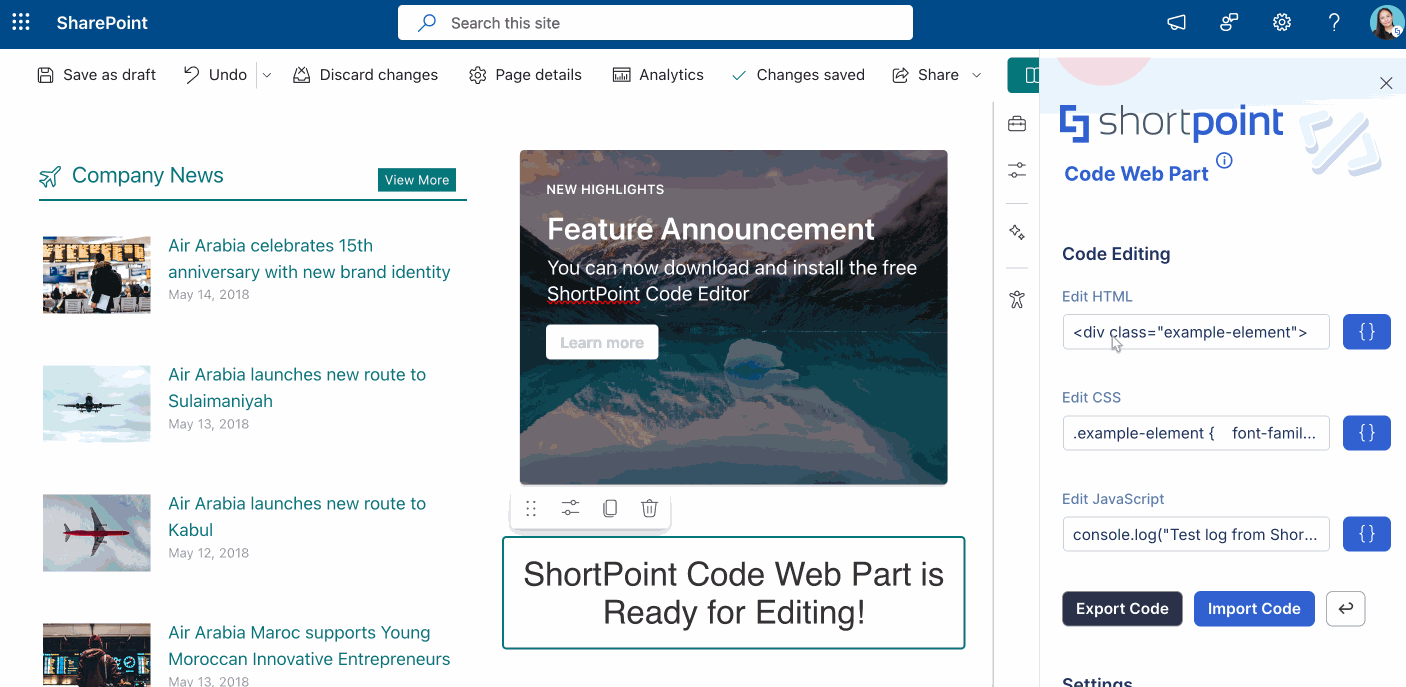Select the ShortPoint Code Web Part box
The height and width of the screenshot is (687, 1406).
click(734, 593)
